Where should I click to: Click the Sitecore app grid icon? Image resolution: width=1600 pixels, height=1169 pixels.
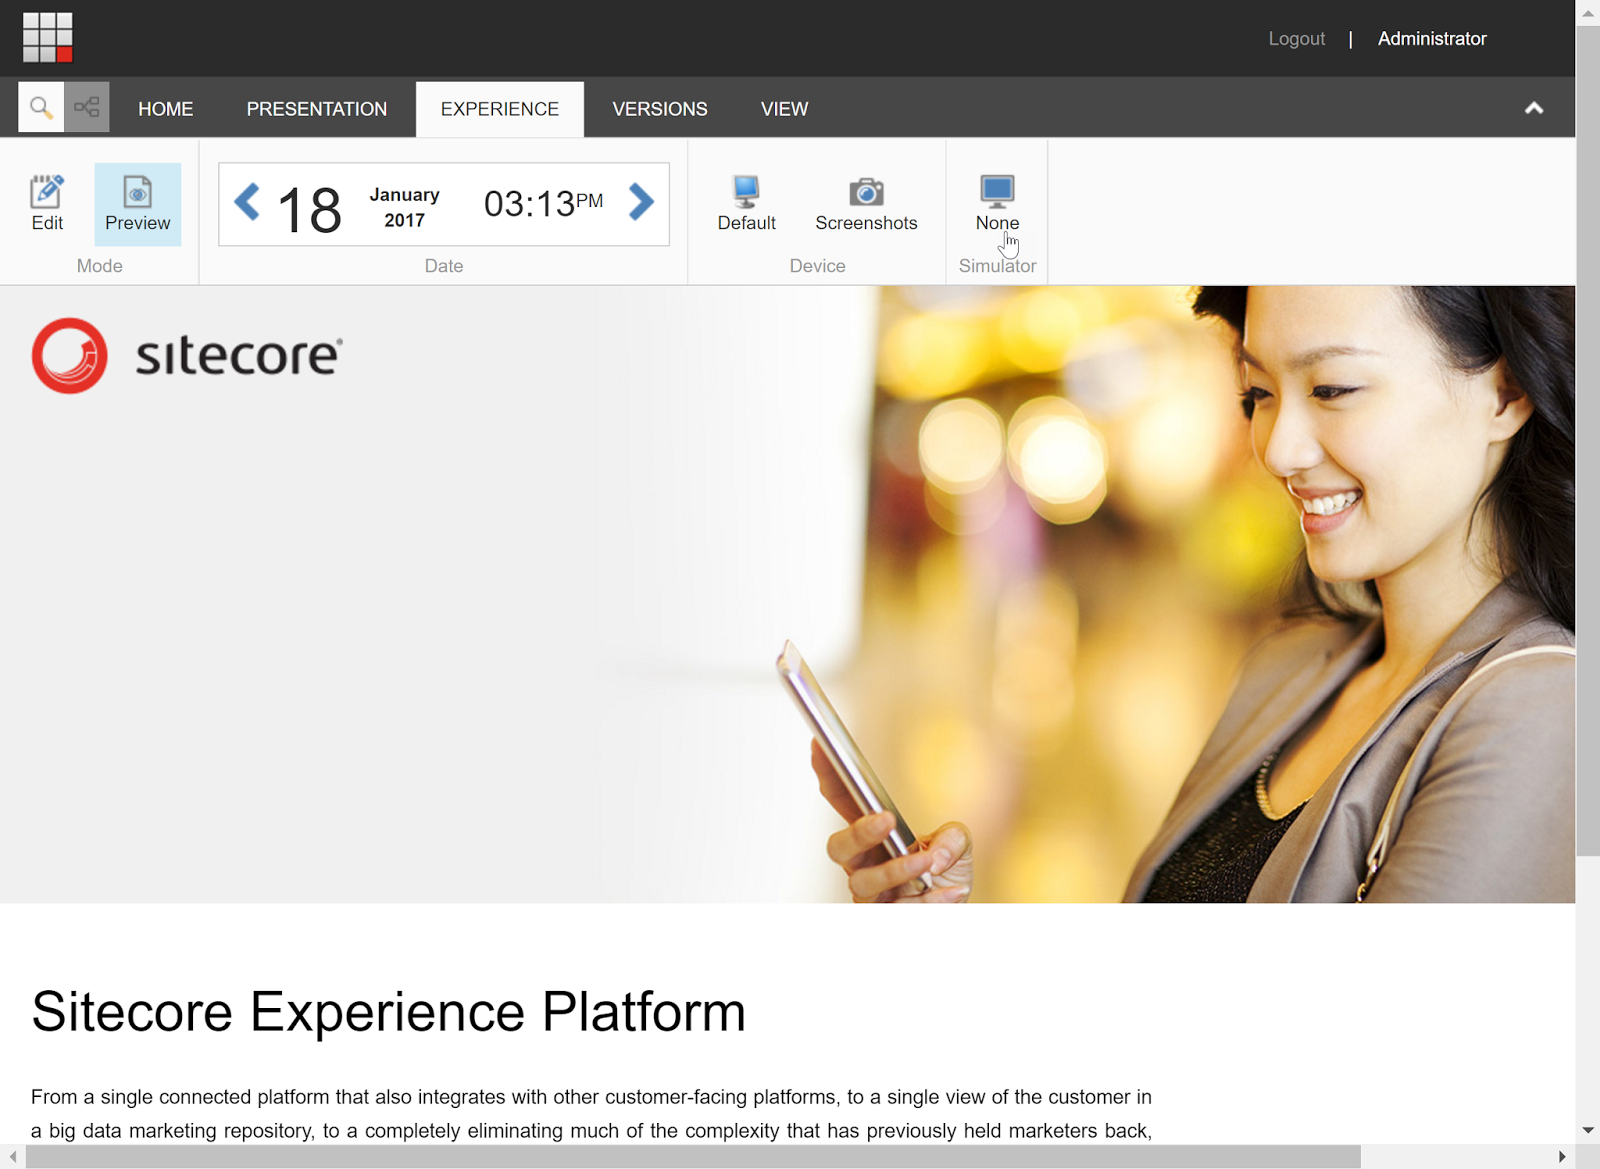click(x=47, y=37)
